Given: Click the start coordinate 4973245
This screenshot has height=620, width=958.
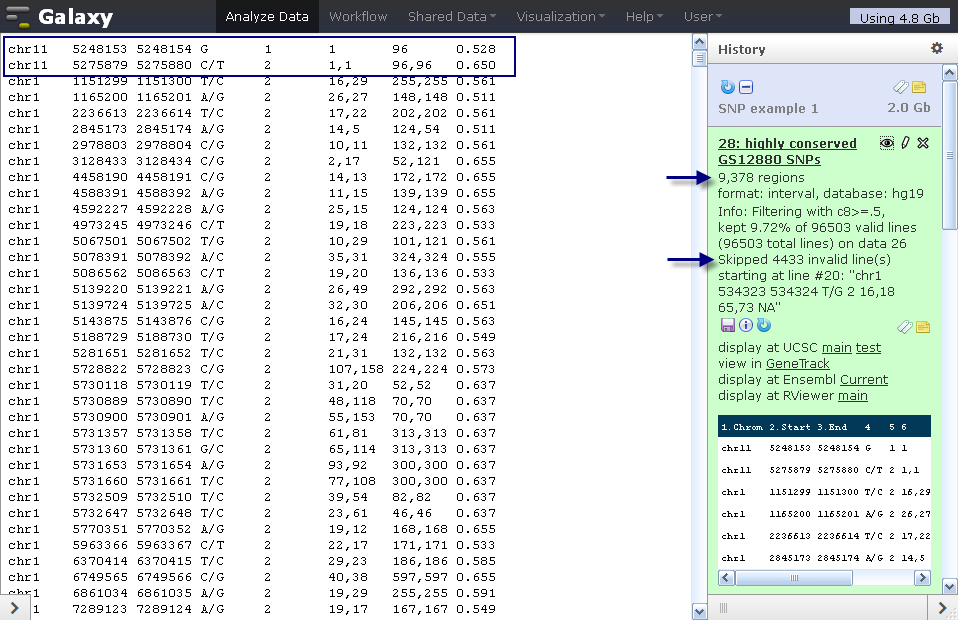Looking at the screenshot, I should 100,225.
